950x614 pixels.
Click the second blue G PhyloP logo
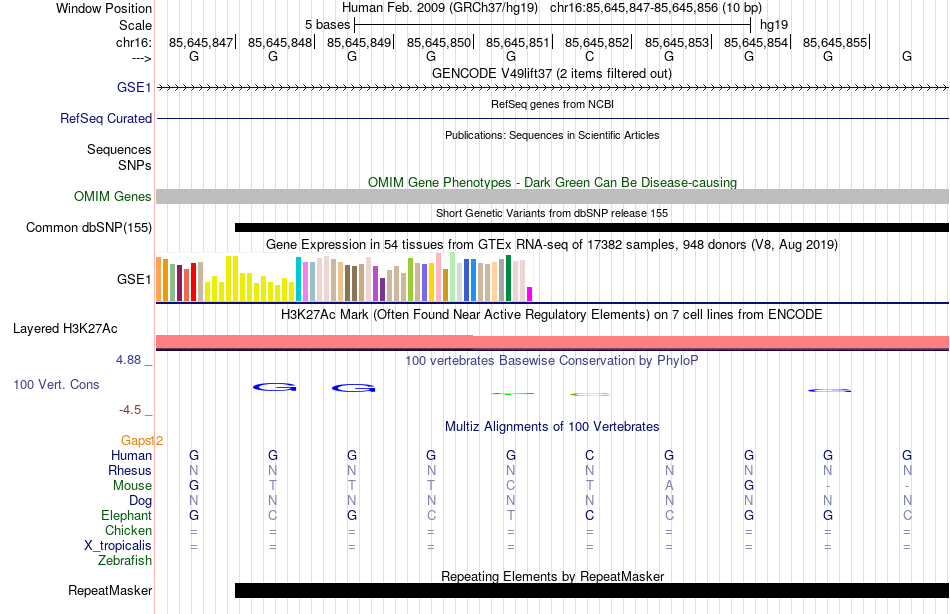pos(354,388)
